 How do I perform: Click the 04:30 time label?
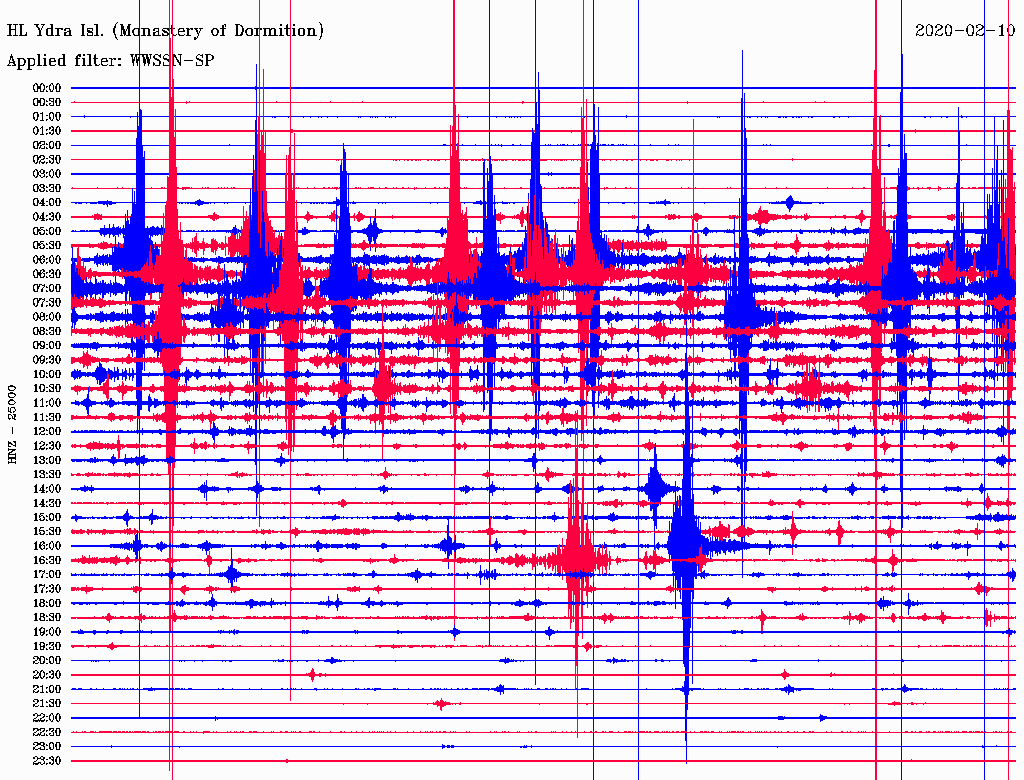click(x=47, y=217)
